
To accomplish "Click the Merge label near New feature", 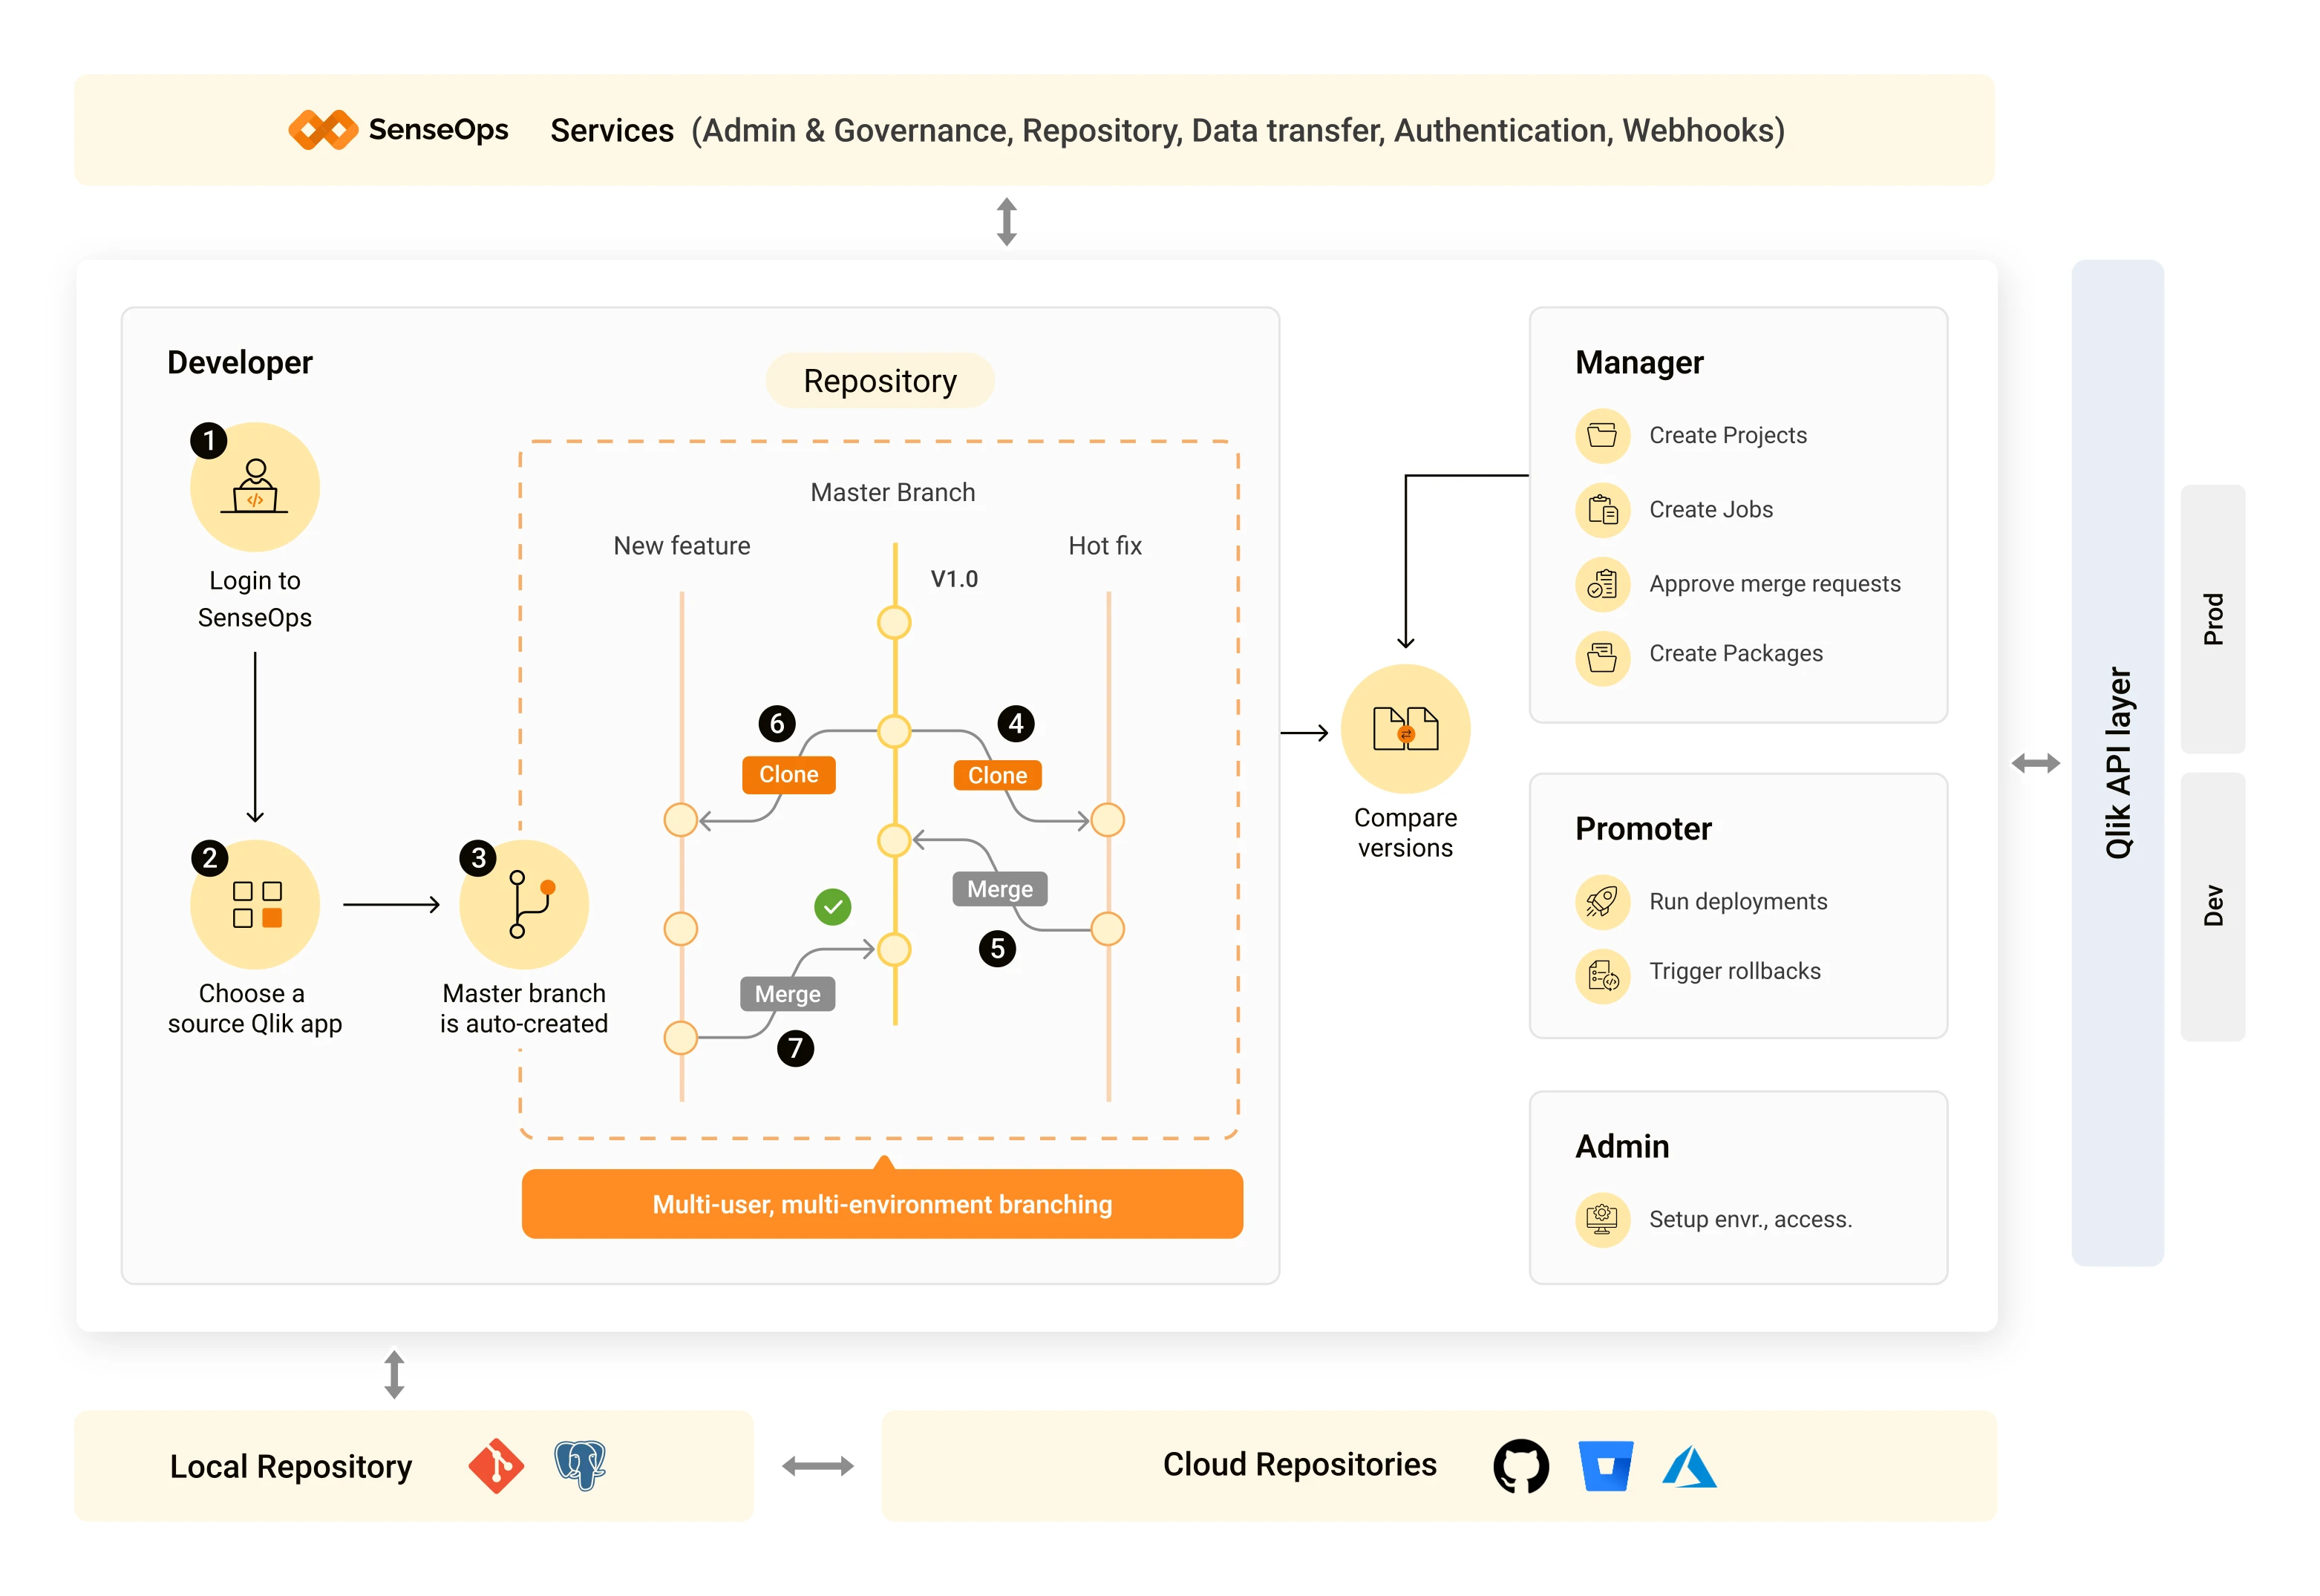I will pos(787,994).
